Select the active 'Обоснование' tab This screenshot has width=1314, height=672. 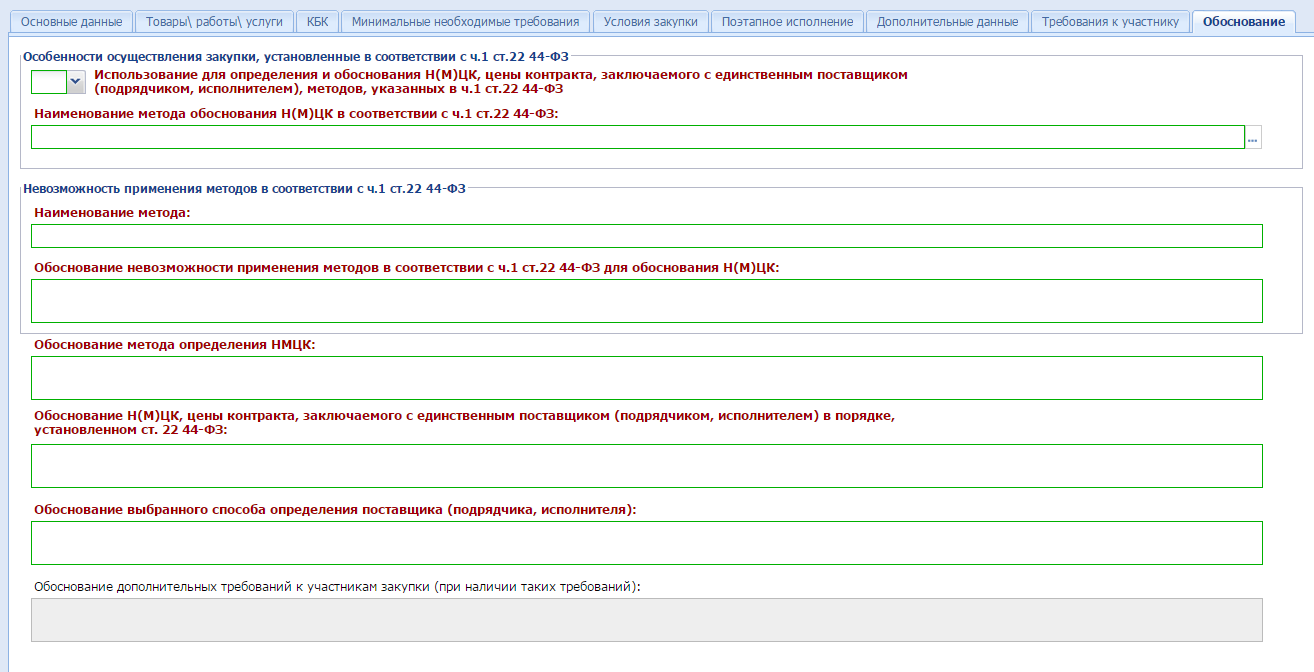click(1243, 22)
